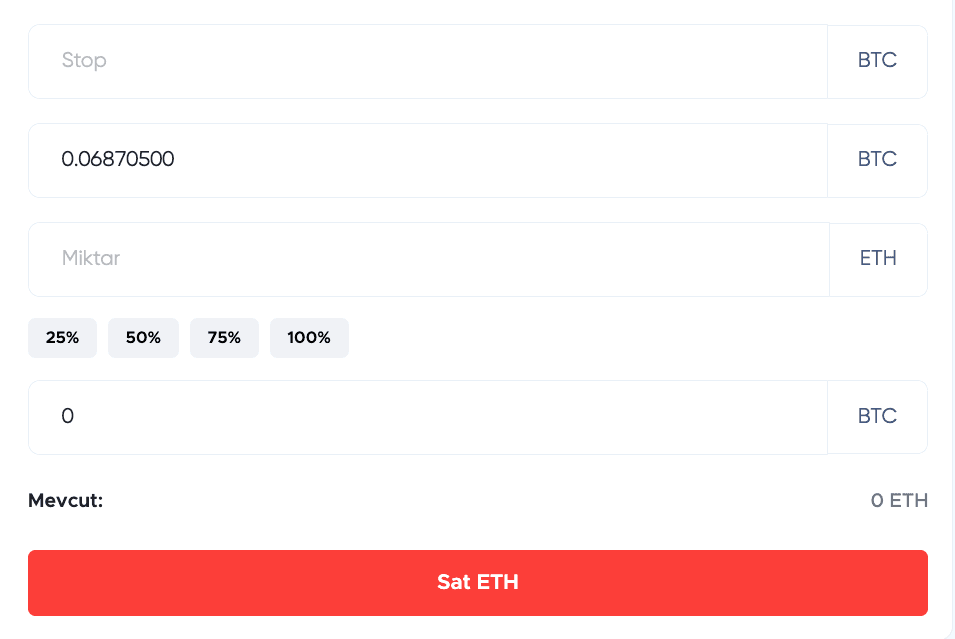Click the BTC unit beside Stop field
This screenshot has height=639, width=955.
point(877,61)
